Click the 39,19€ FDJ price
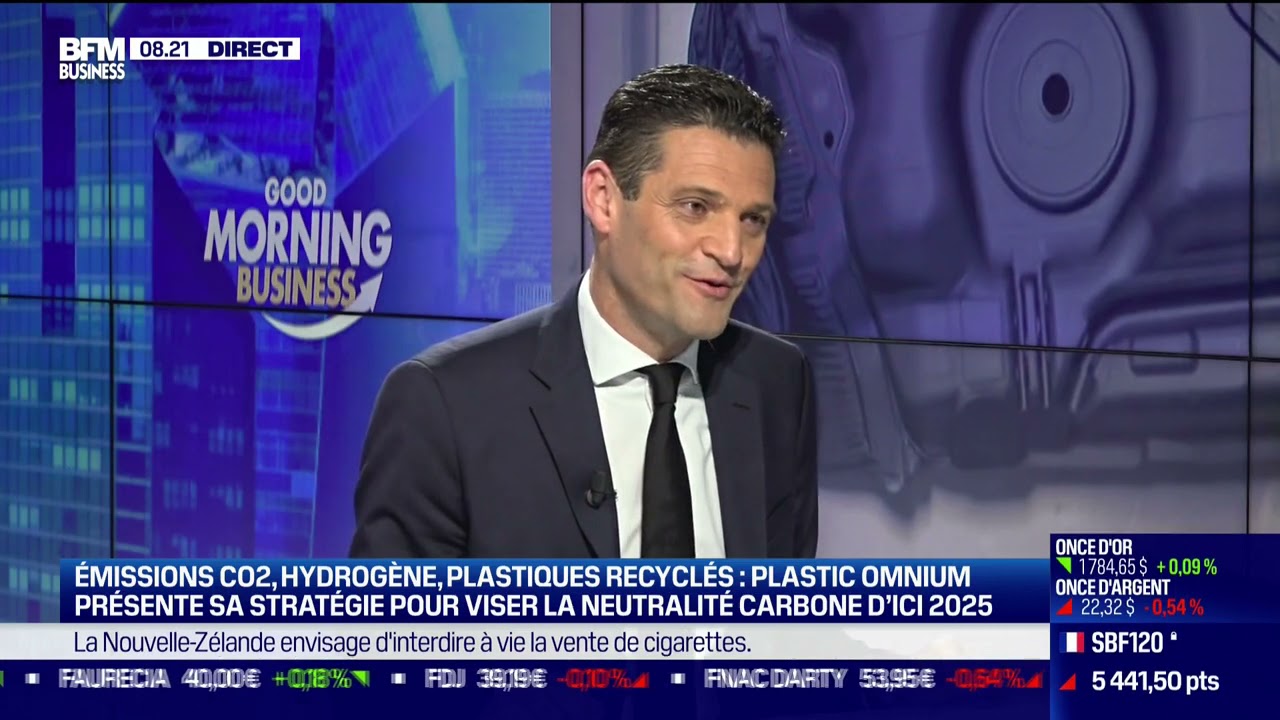Image resolution: width=1280 pixels, height=720 pixels. click(x=512, y=679)
